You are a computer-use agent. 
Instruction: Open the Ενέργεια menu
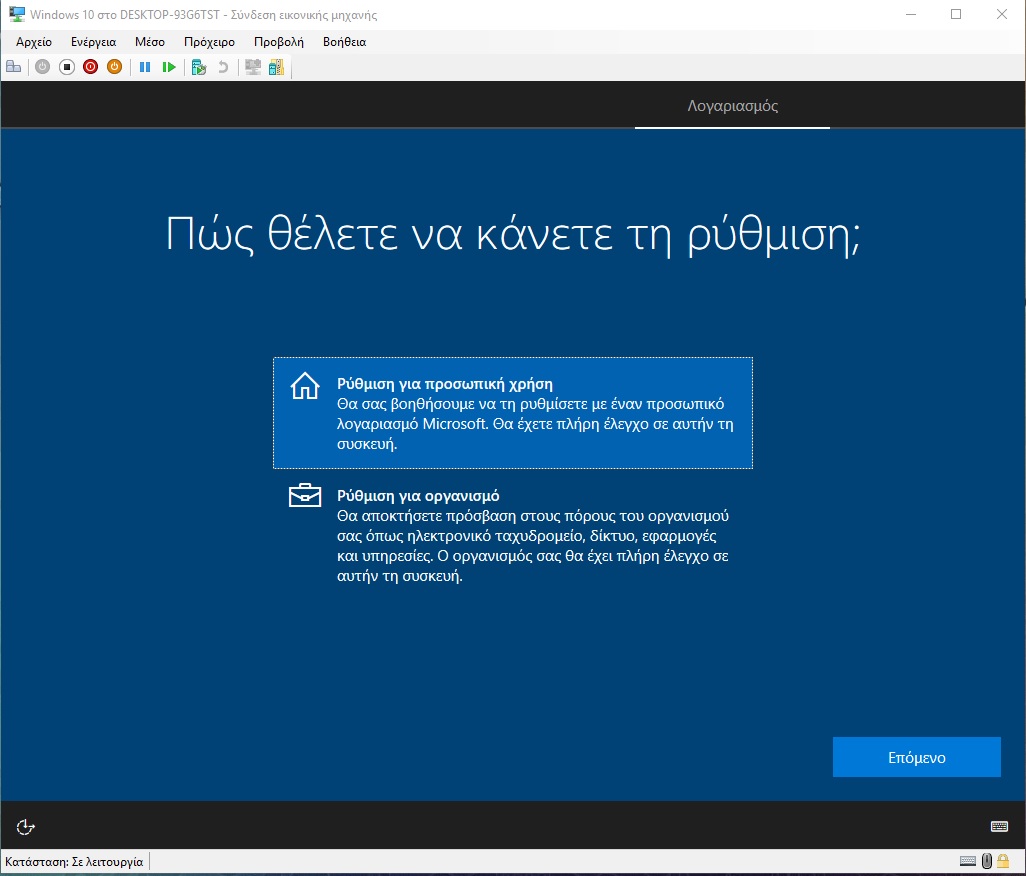coord(94,42)
